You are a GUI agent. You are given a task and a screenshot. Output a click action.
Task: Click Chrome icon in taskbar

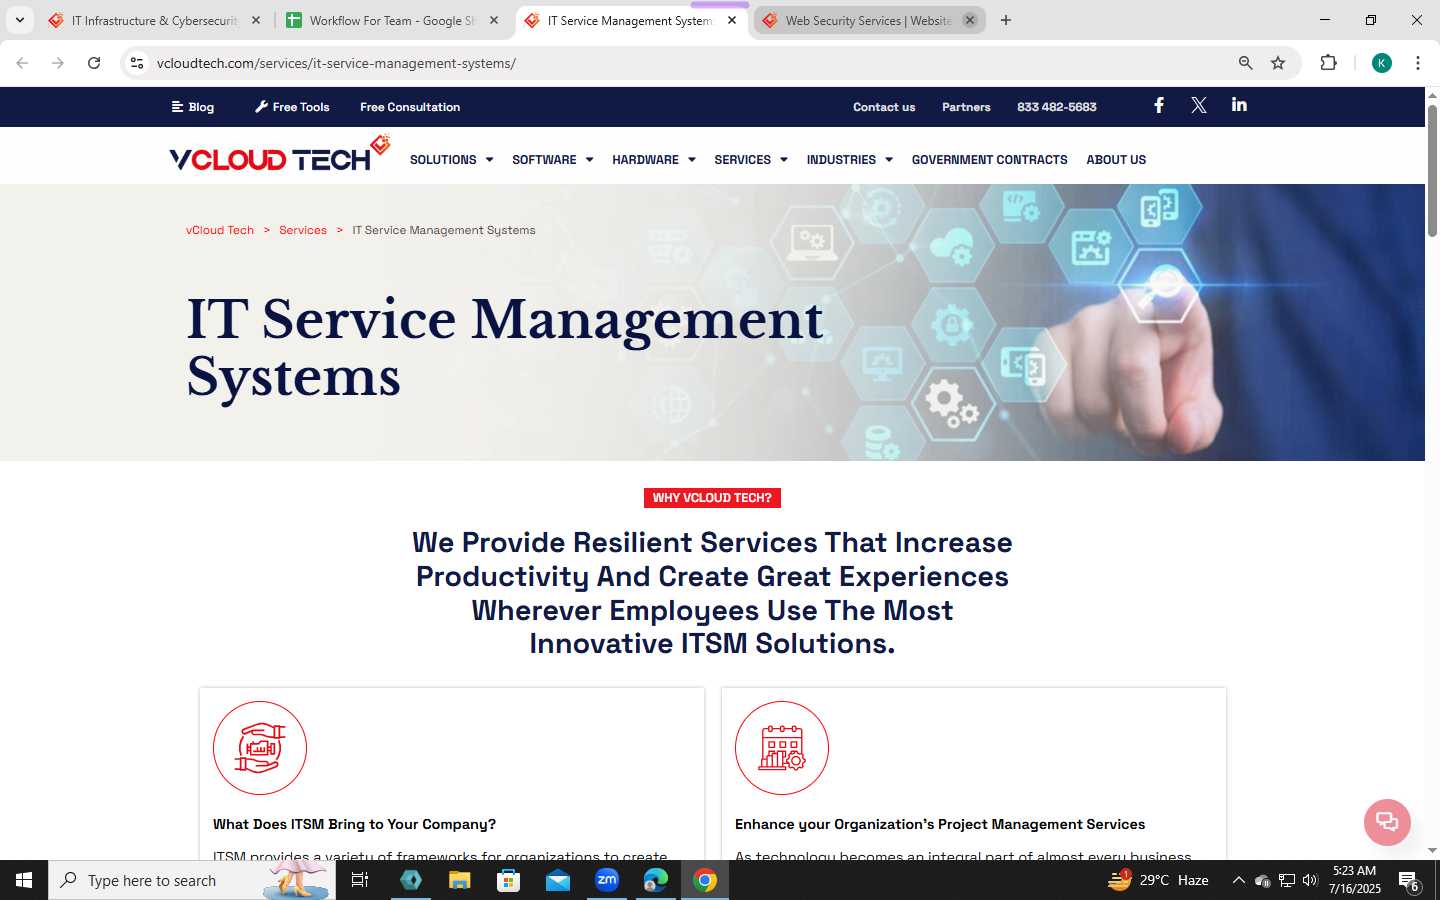coord(705,880)
